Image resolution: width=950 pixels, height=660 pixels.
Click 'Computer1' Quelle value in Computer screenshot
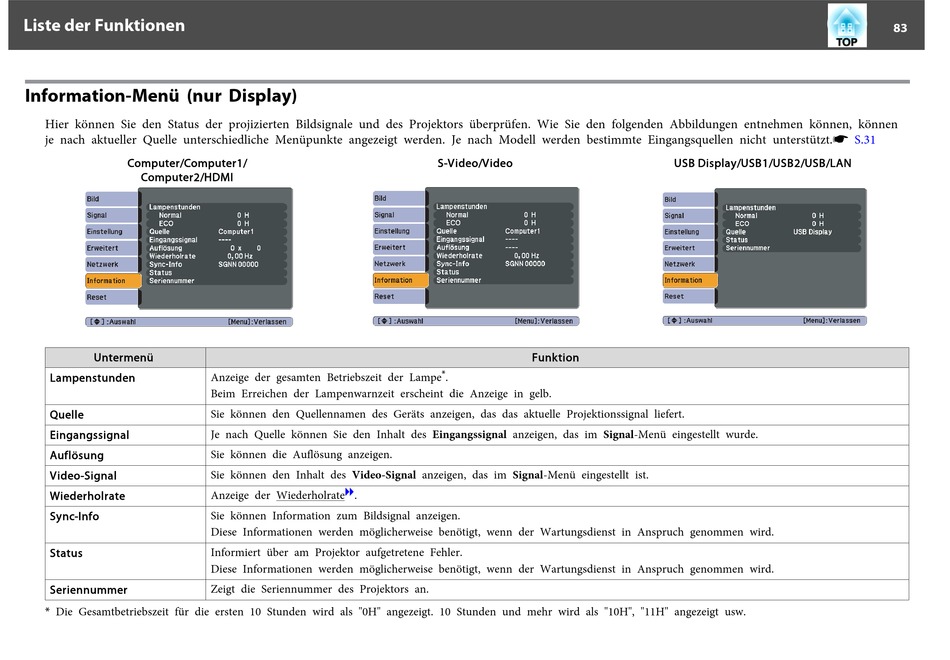point(236,232)
